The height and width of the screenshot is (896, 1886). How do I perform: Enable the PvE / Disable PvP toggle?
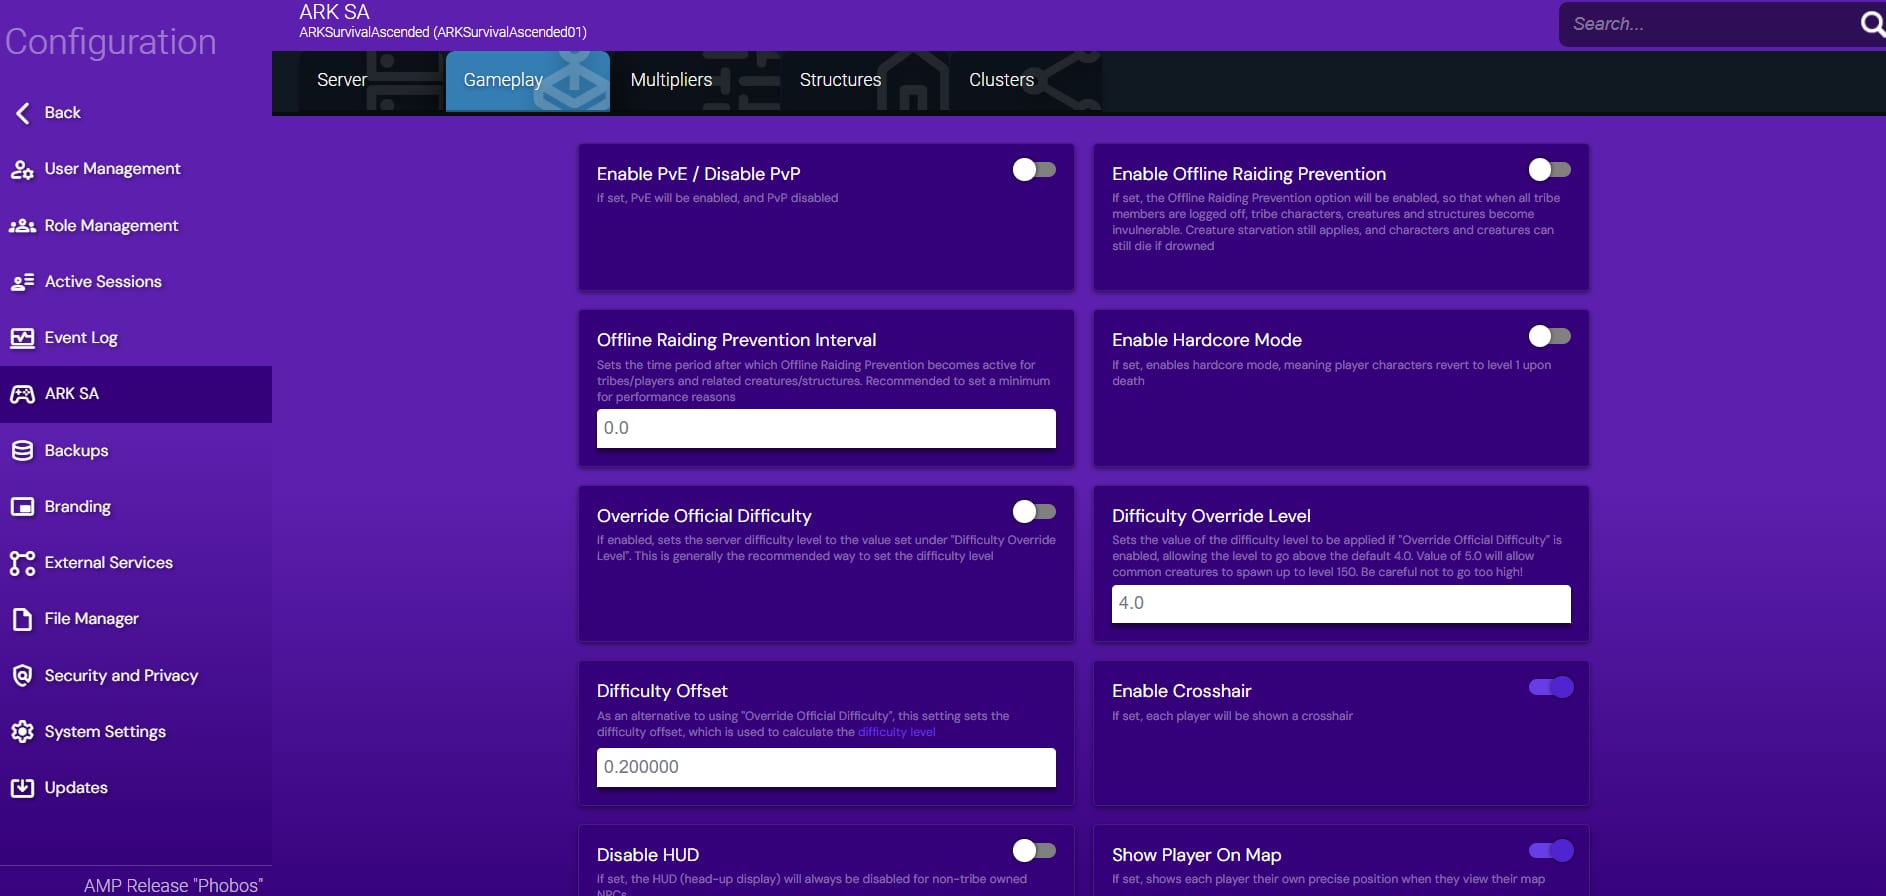[x=1034, y=170]
